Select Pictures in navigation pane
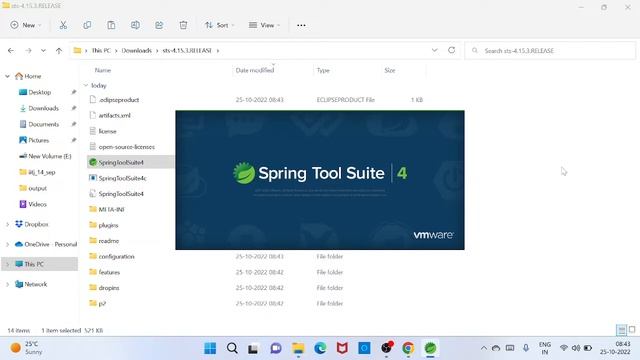 (38, 140)
